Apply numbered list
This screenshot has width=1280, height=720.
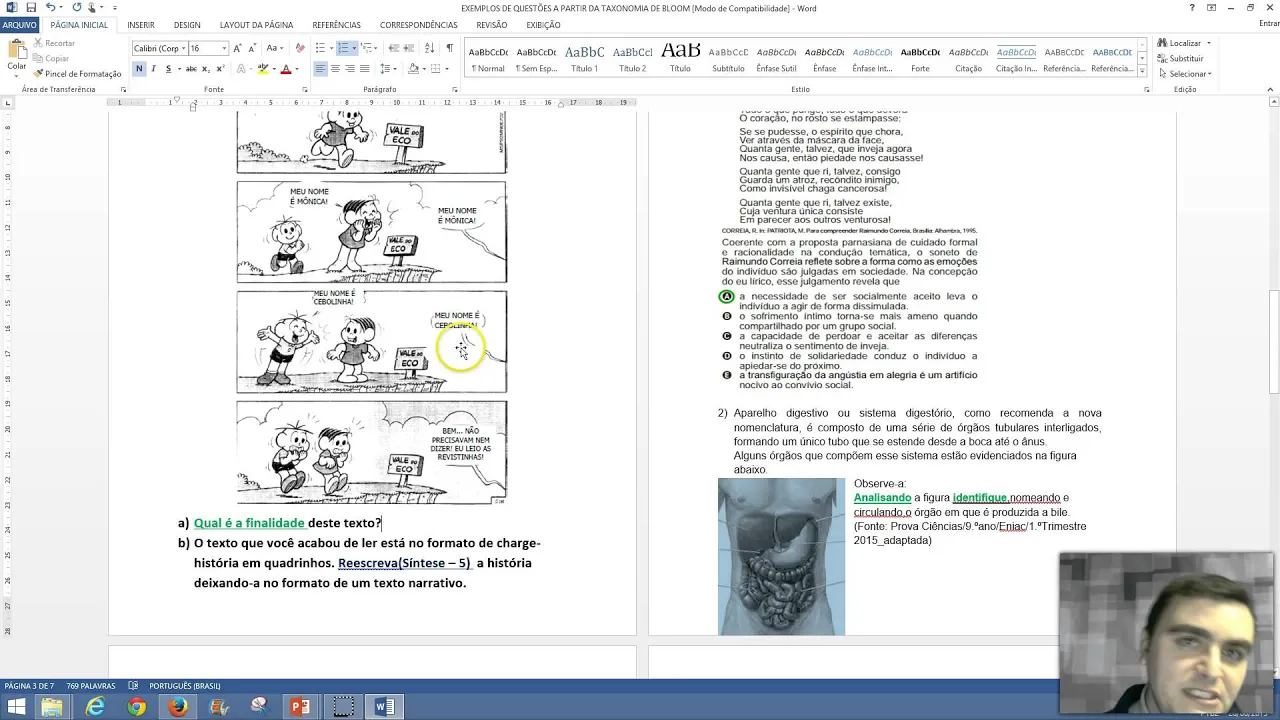click(x=343, y=48)
